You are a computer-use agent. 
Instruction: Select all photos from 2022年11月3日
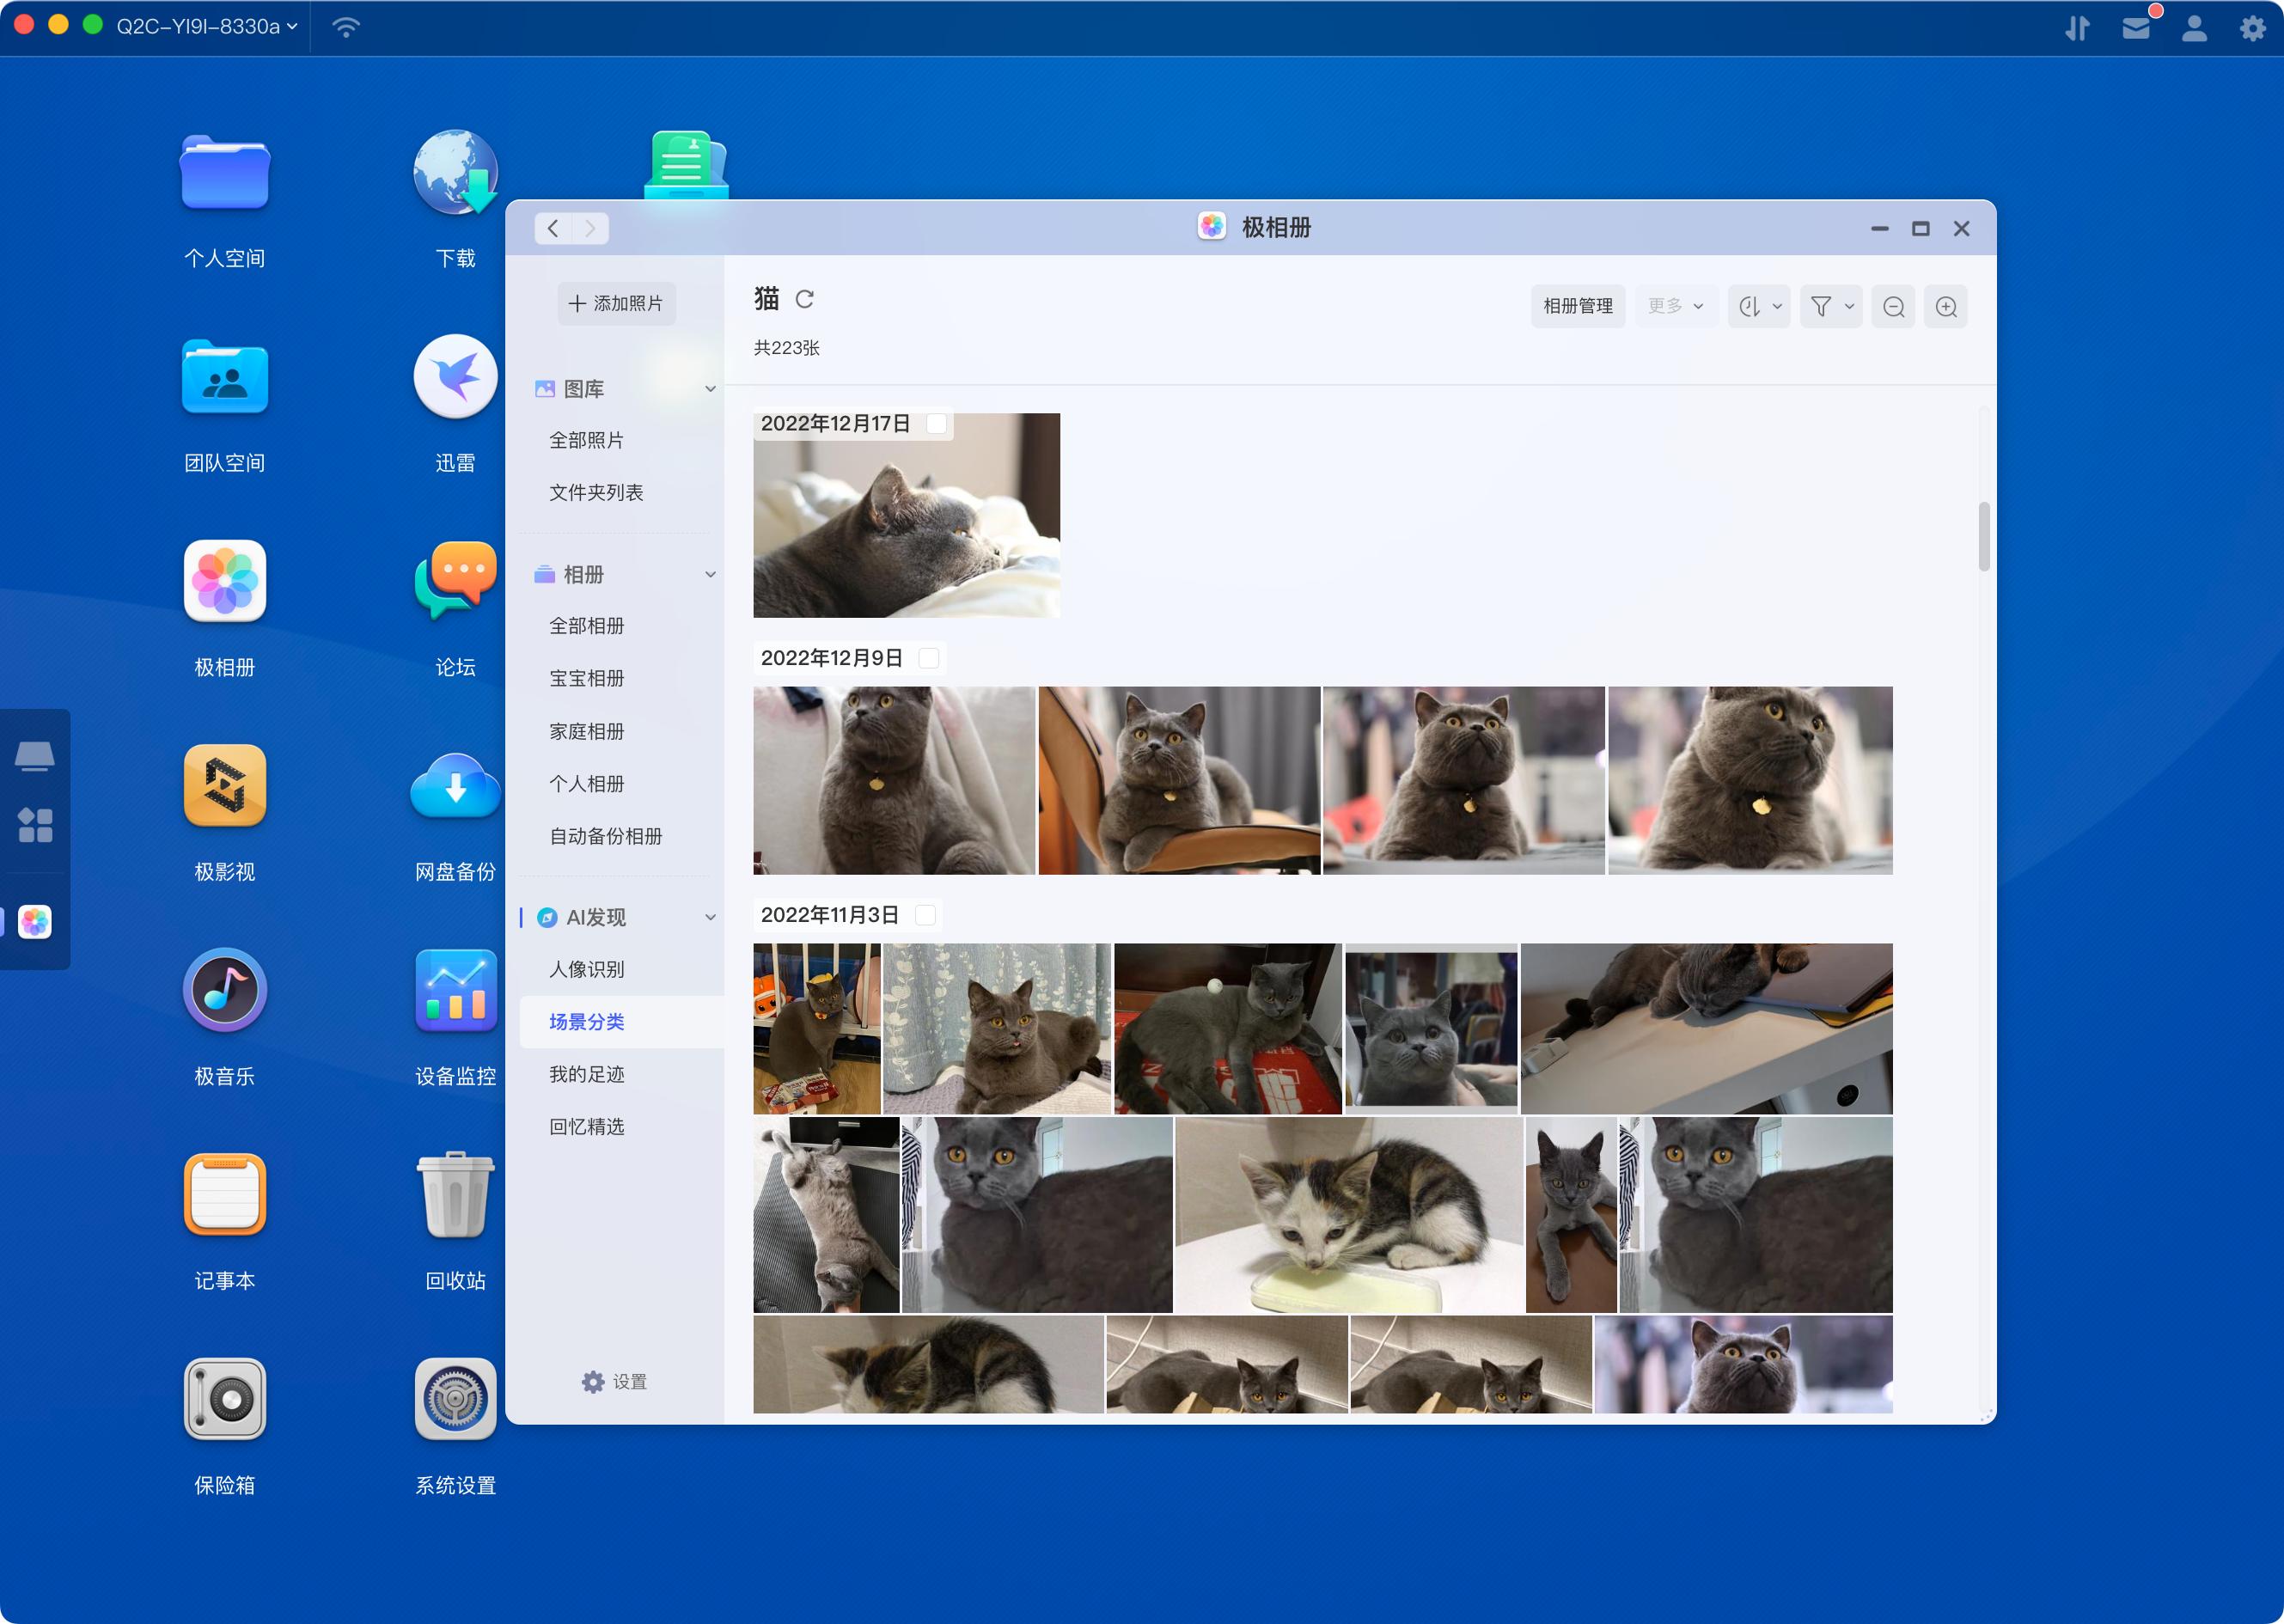pyautogui.click(x=925, y=915)
